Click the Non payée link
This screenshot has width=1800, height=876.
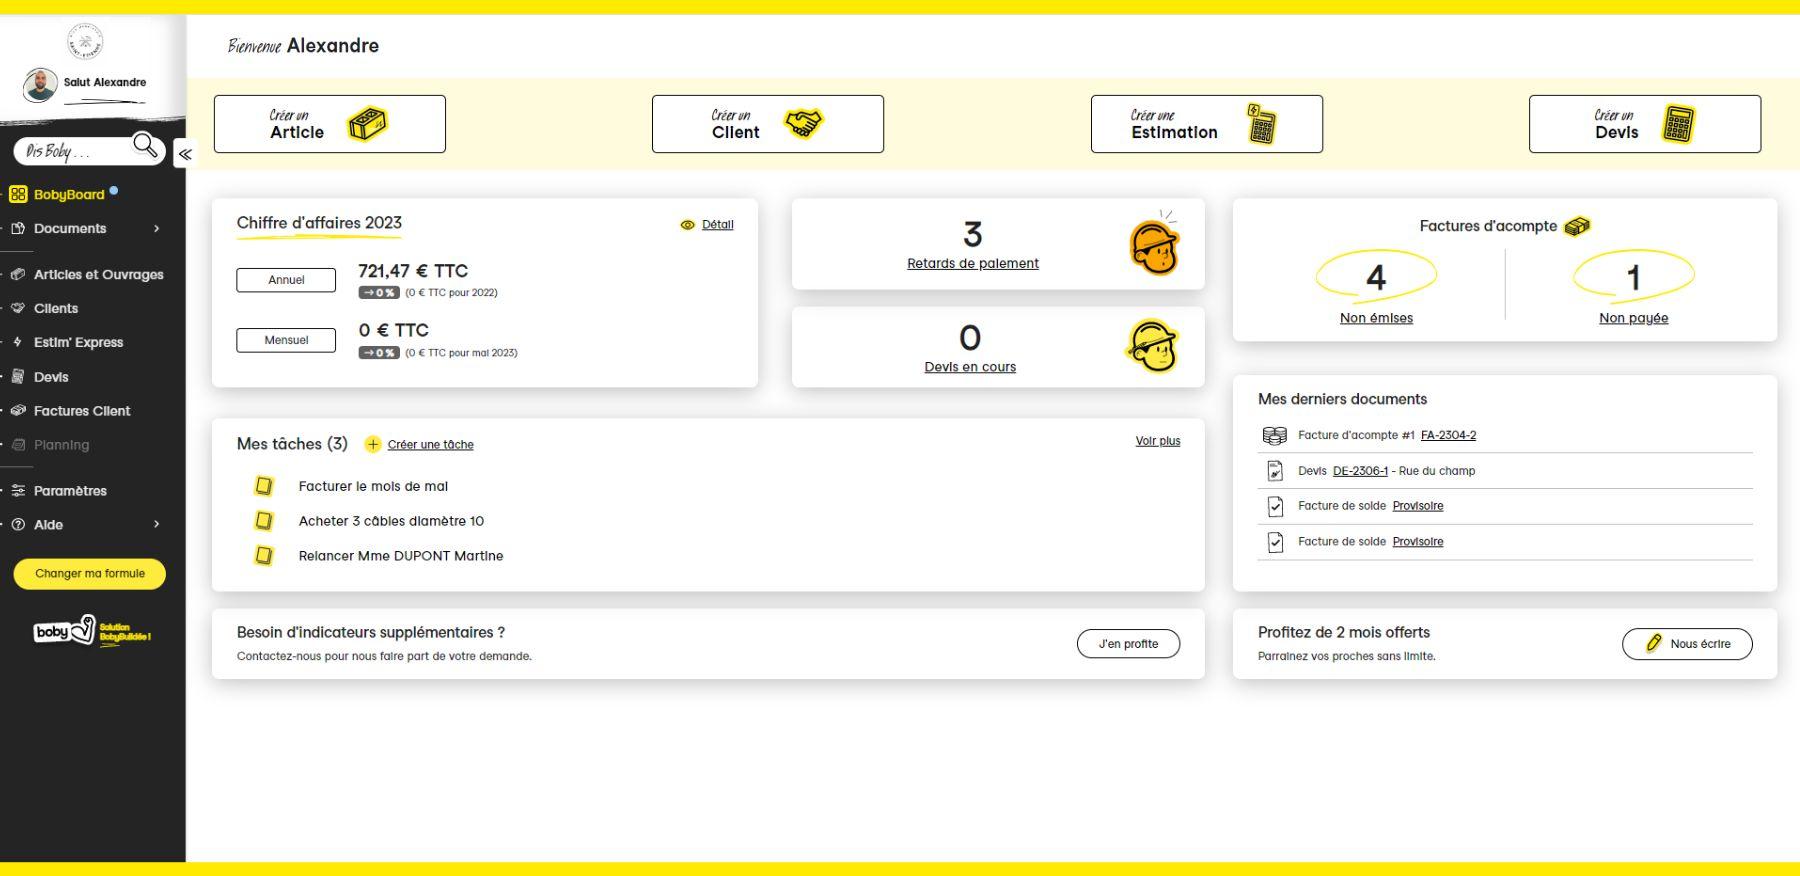[x=1633, y=318]
